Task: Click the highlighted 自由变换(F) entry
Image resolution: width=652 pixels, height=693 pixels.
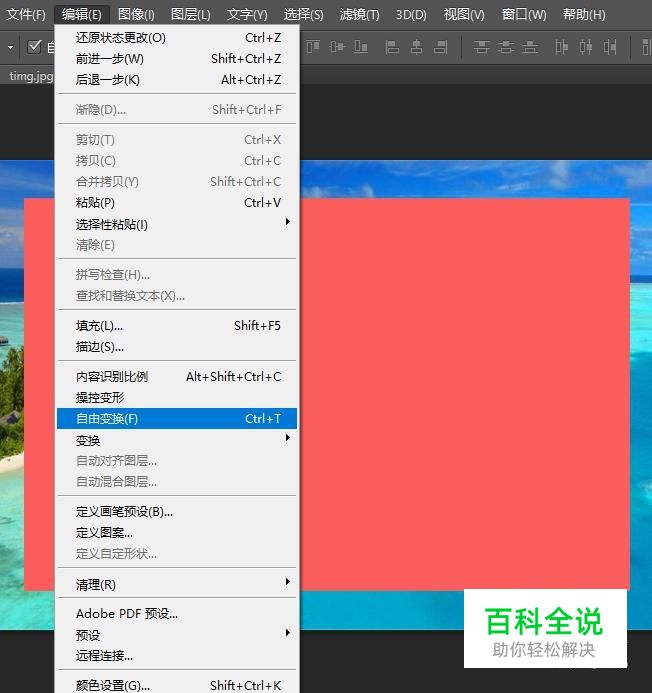Action: coord(177,419)
